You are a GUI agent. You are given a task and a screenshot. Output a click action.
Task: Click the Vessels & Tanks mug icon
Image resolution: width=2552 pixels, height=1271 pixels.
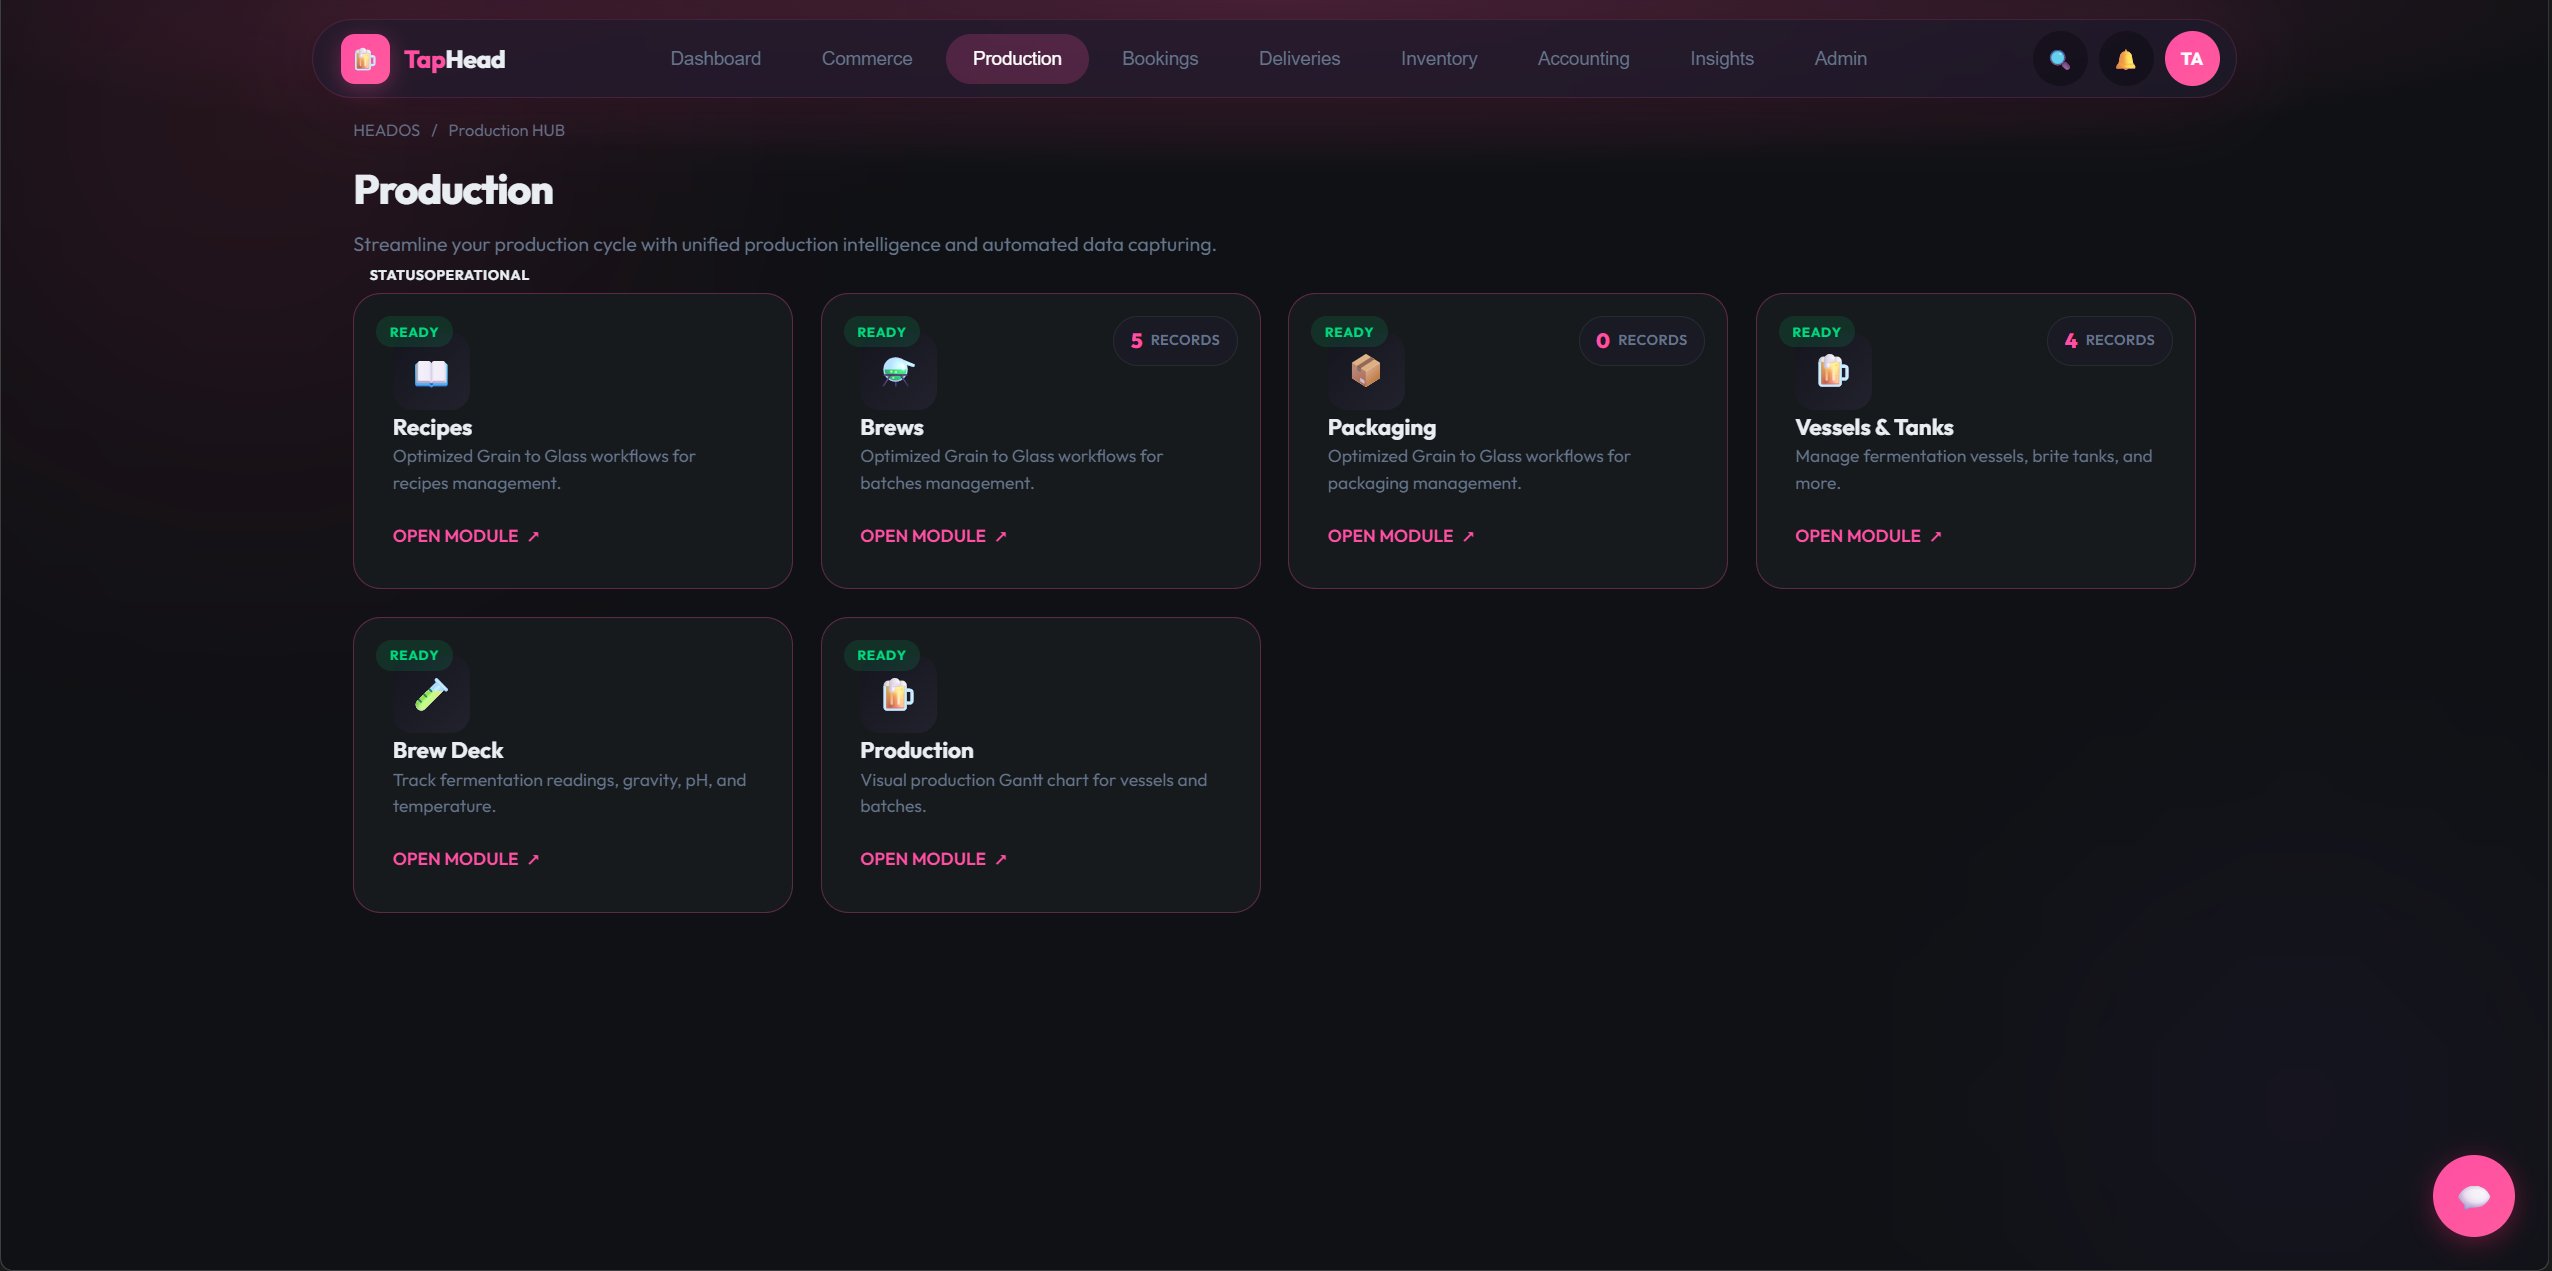(1832, 372)
